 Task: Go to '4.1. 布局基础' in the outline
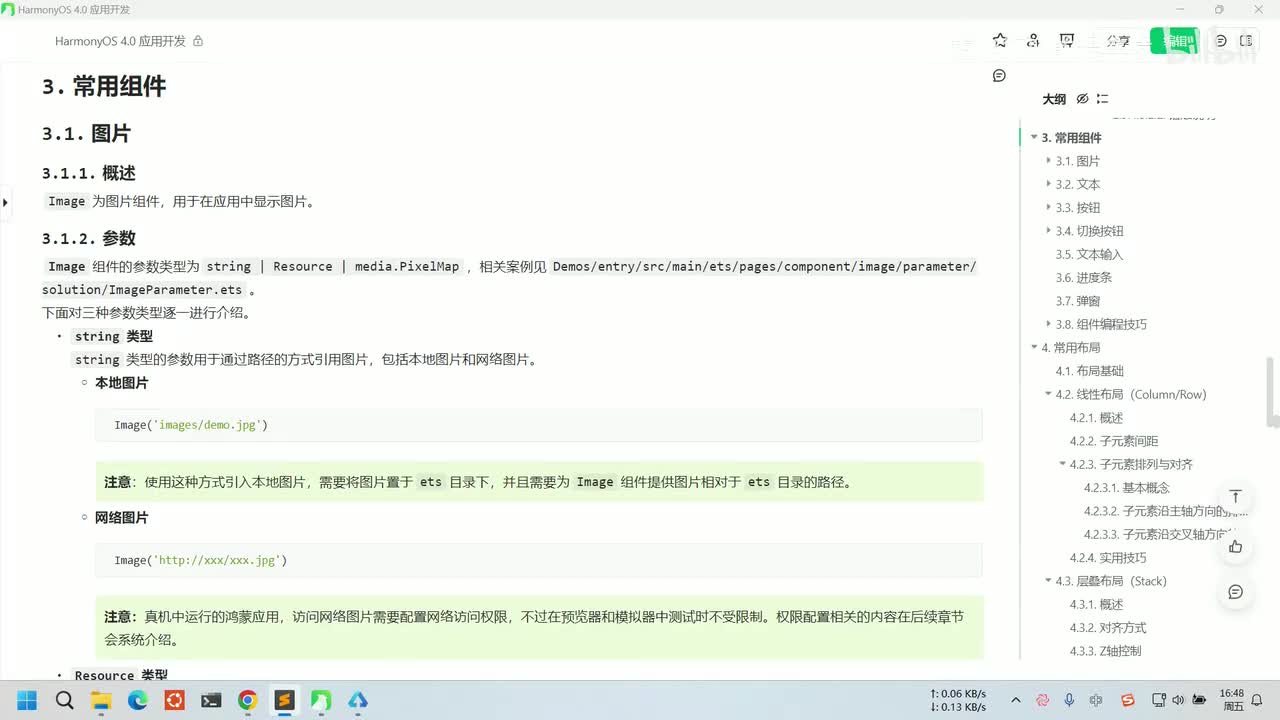[x=1089, y=371]
